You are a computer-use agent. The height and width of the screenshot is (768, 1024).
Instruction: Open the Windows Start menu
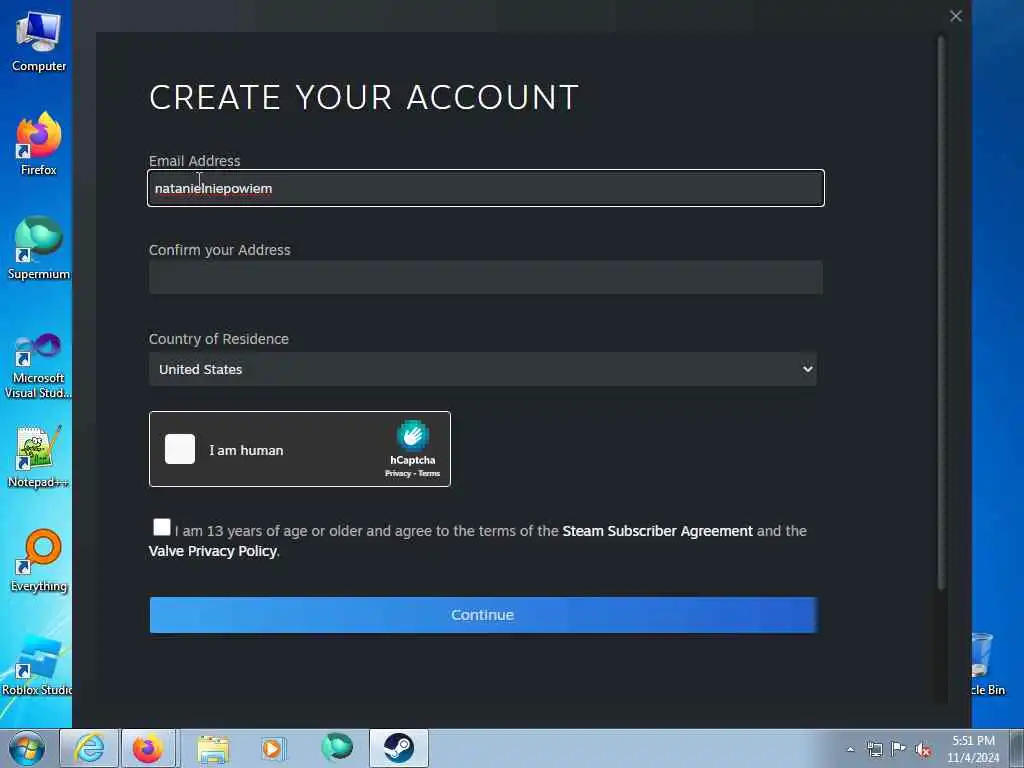pos(27,748)
